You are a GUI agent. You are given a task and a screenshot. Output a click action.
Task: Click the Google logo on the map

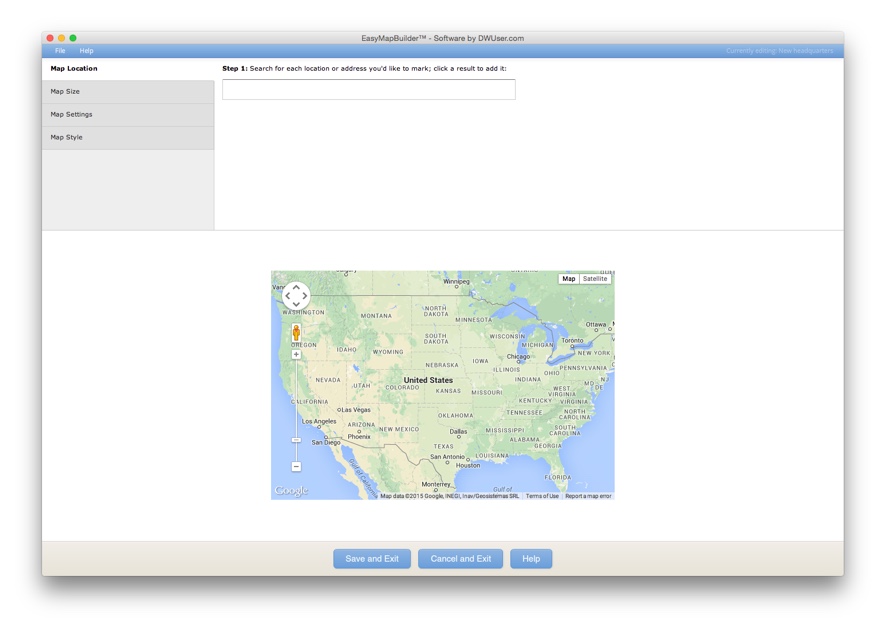coord(291,490)
